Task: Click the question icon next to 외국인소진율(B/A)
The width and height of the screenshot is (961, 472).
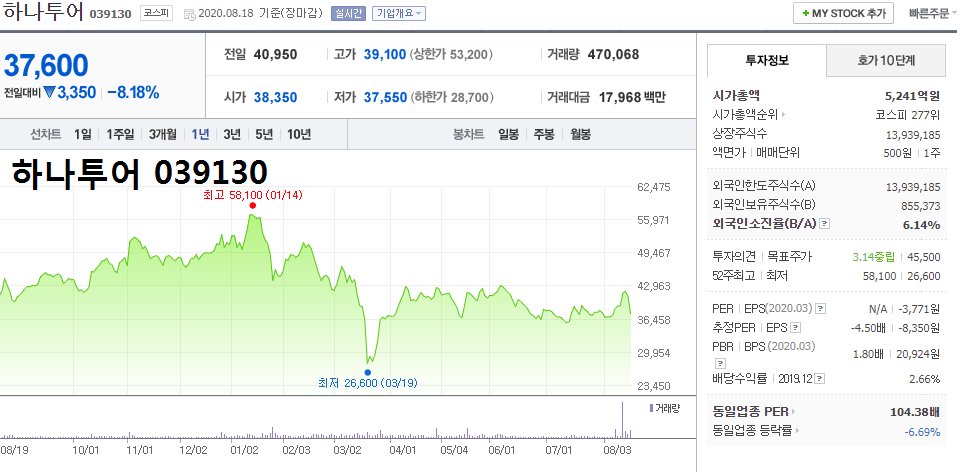Action: coord(824,224)
